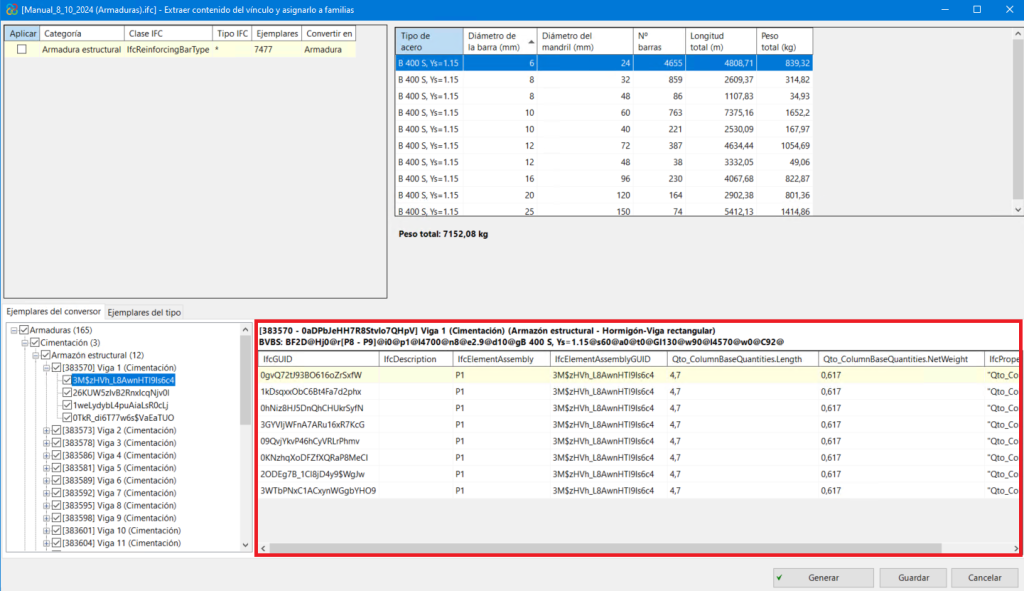The height and width of the screenshot is (591, 1024).
Task: Select row with GUID 3WTbPNxC1ACxynWGgbYHO9
Action: (x=638, y=490)
